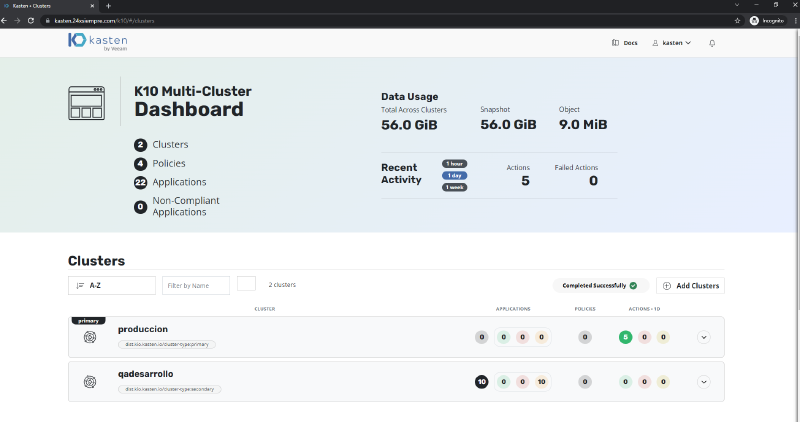Select the 1 day activity filter
The height and width of the screenshot is (422, 800).
click(x=455, y=176)
